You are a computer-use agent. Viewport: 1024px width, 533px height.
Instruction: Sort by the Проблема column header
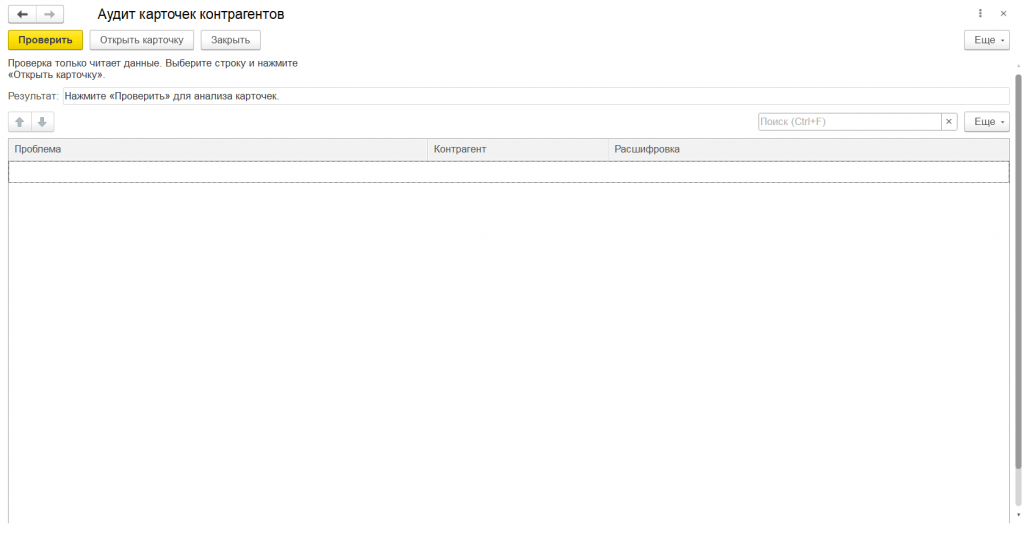coord(217,149)
